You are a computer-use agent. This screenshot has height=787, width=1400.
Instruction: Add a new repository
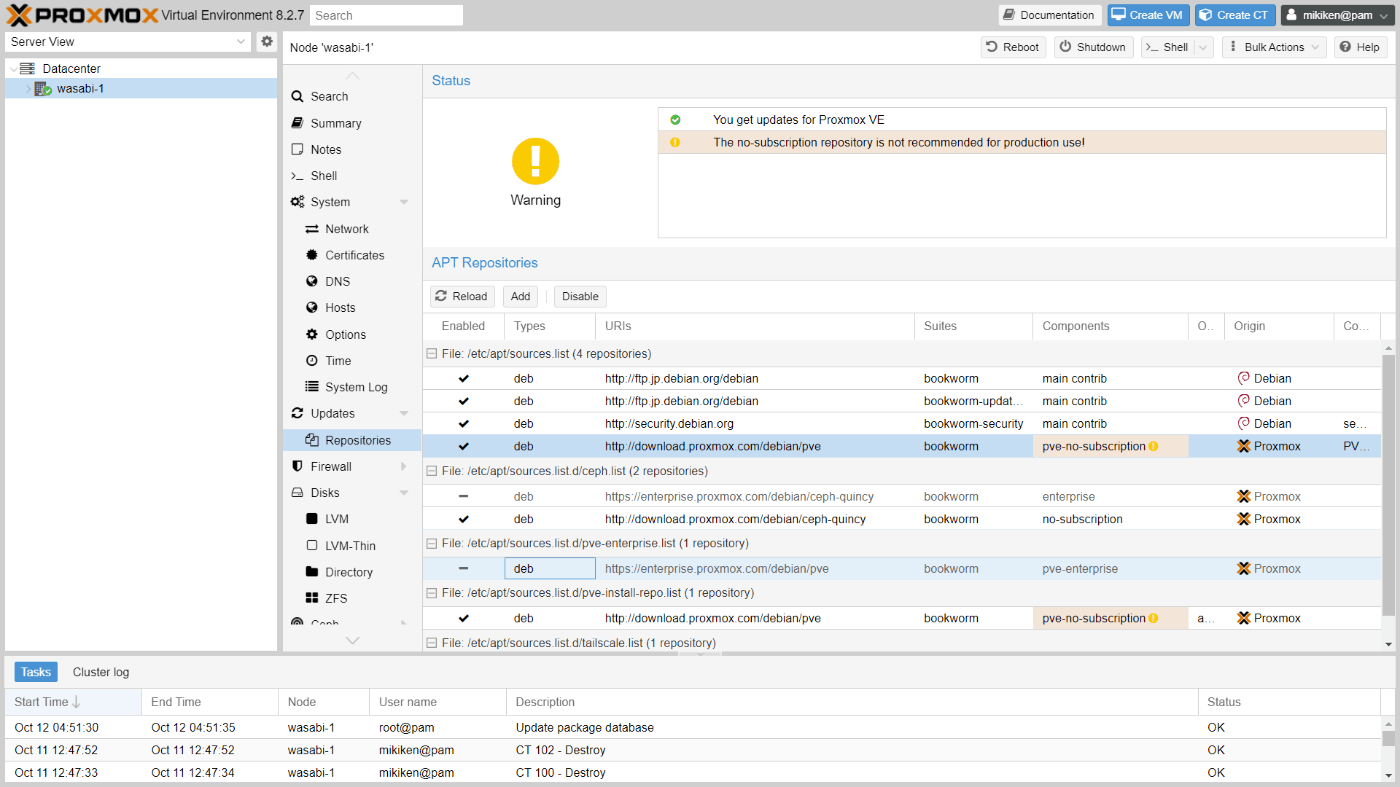click(521, 297)
